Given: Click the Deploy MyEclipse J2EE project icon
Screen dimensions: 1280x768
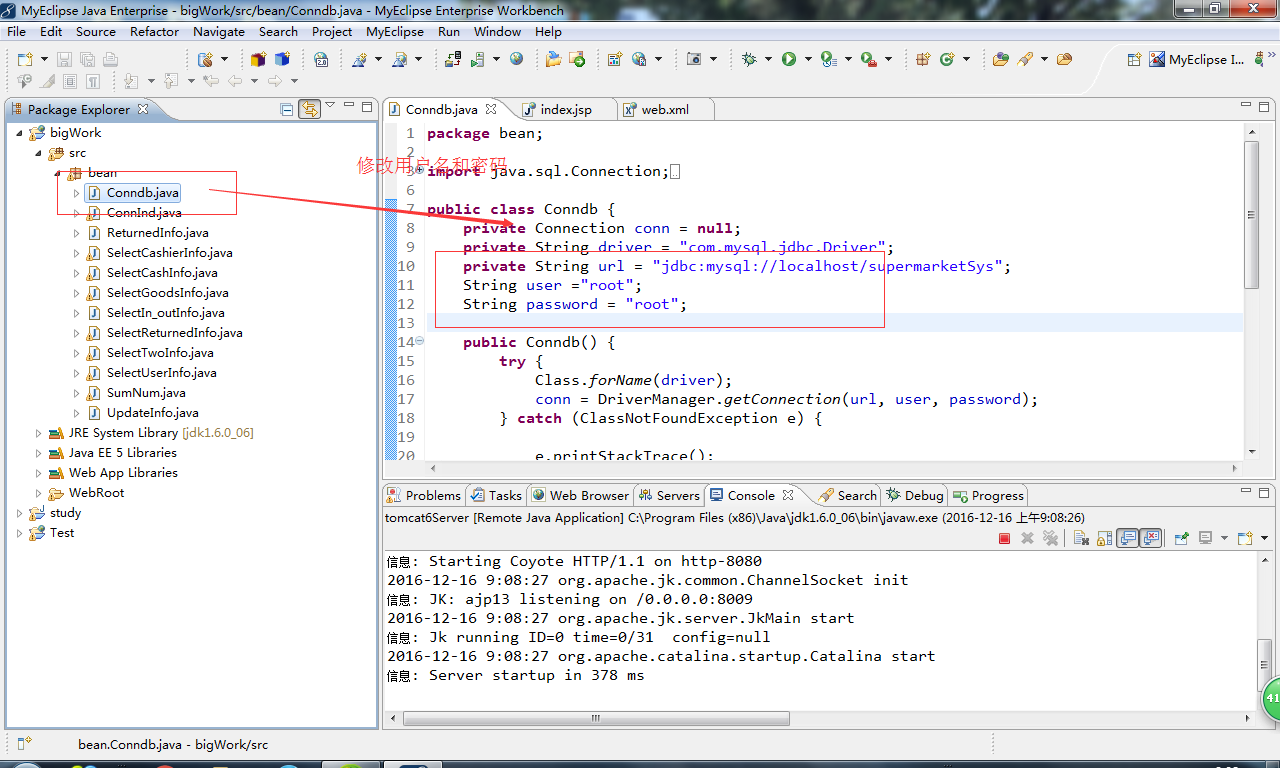Looking at the screenshot, I should click(452, 59).
